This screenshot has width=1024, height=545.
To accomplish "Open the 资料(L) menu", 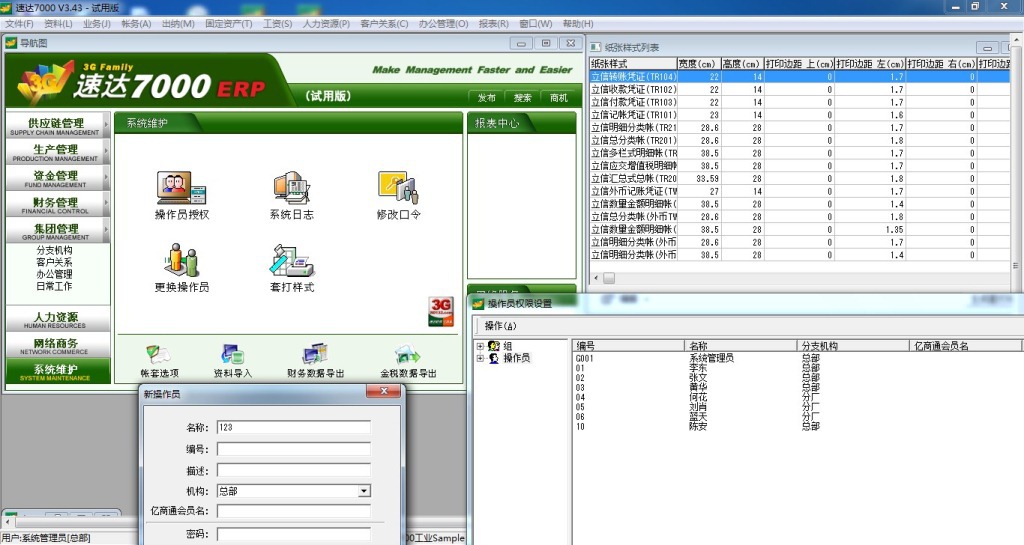I will coord(58,23).
